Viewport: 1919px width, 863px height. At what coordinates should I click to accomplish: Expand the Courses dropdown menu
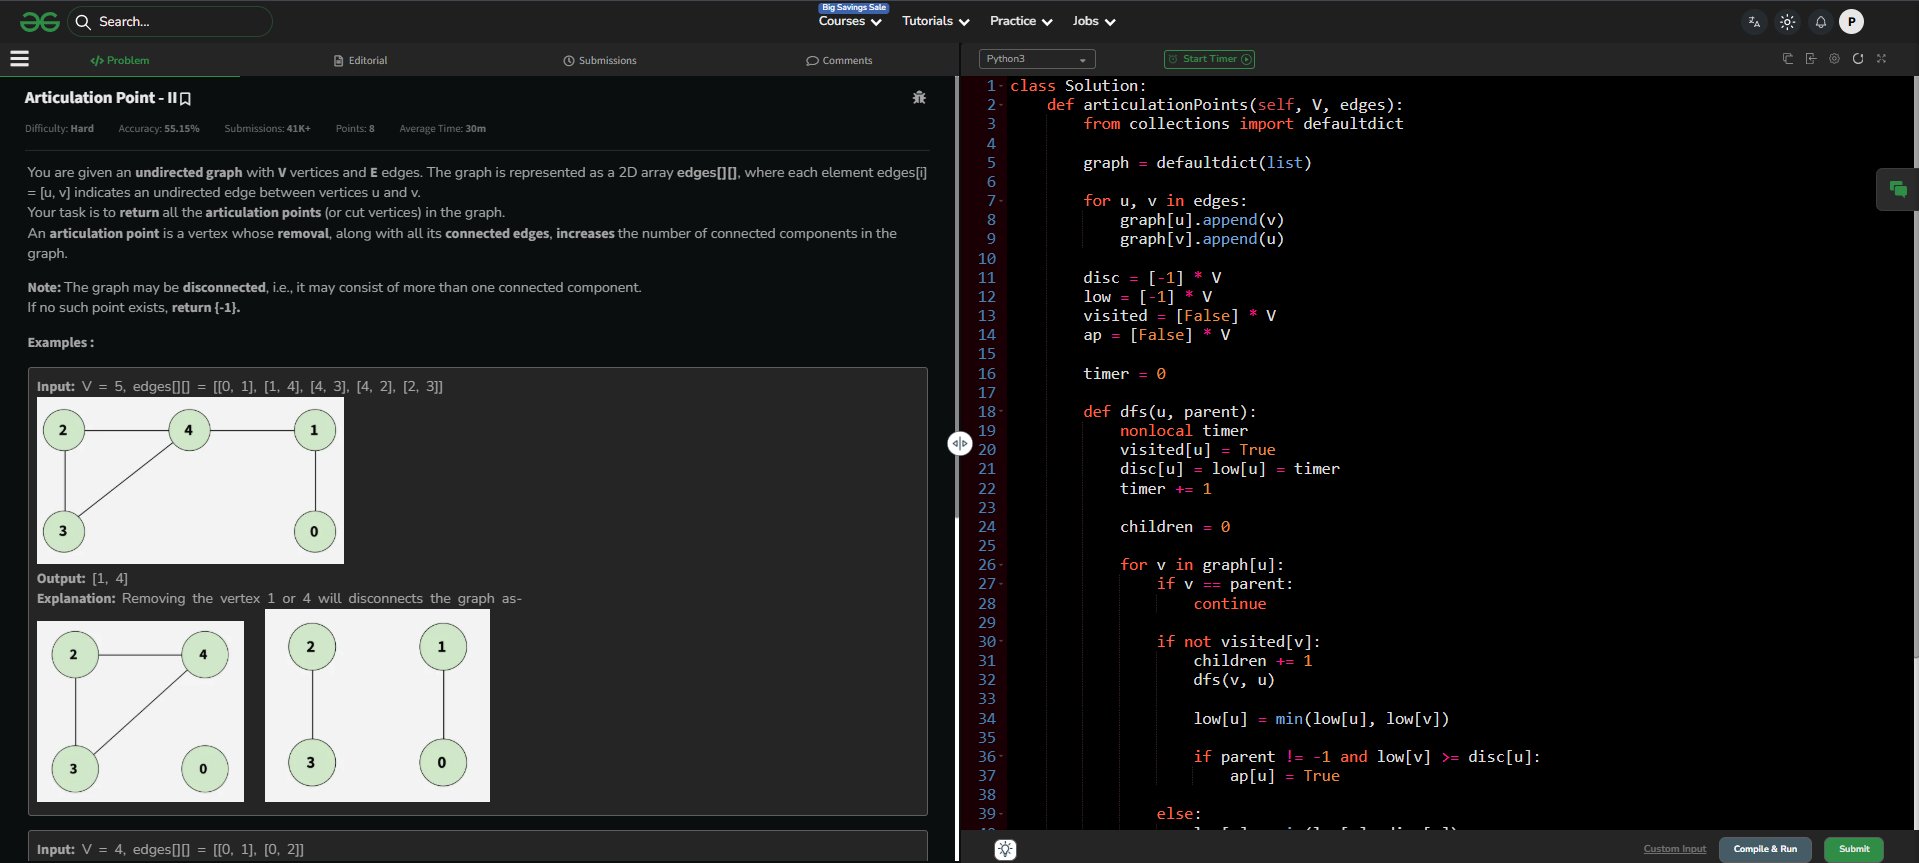[x=849, y=21]
